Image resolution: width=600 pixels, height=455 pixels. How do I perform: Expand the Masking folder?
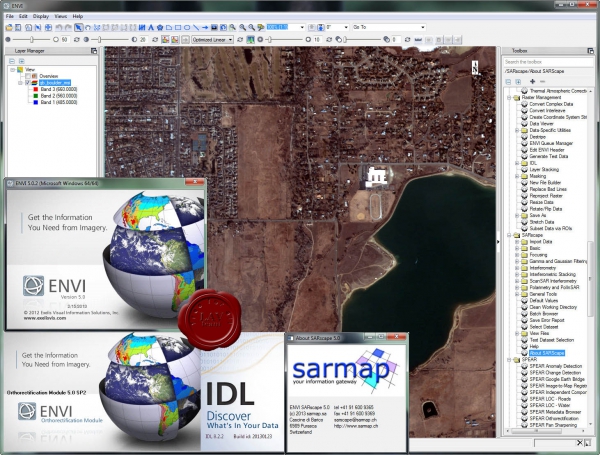point(517,176)
